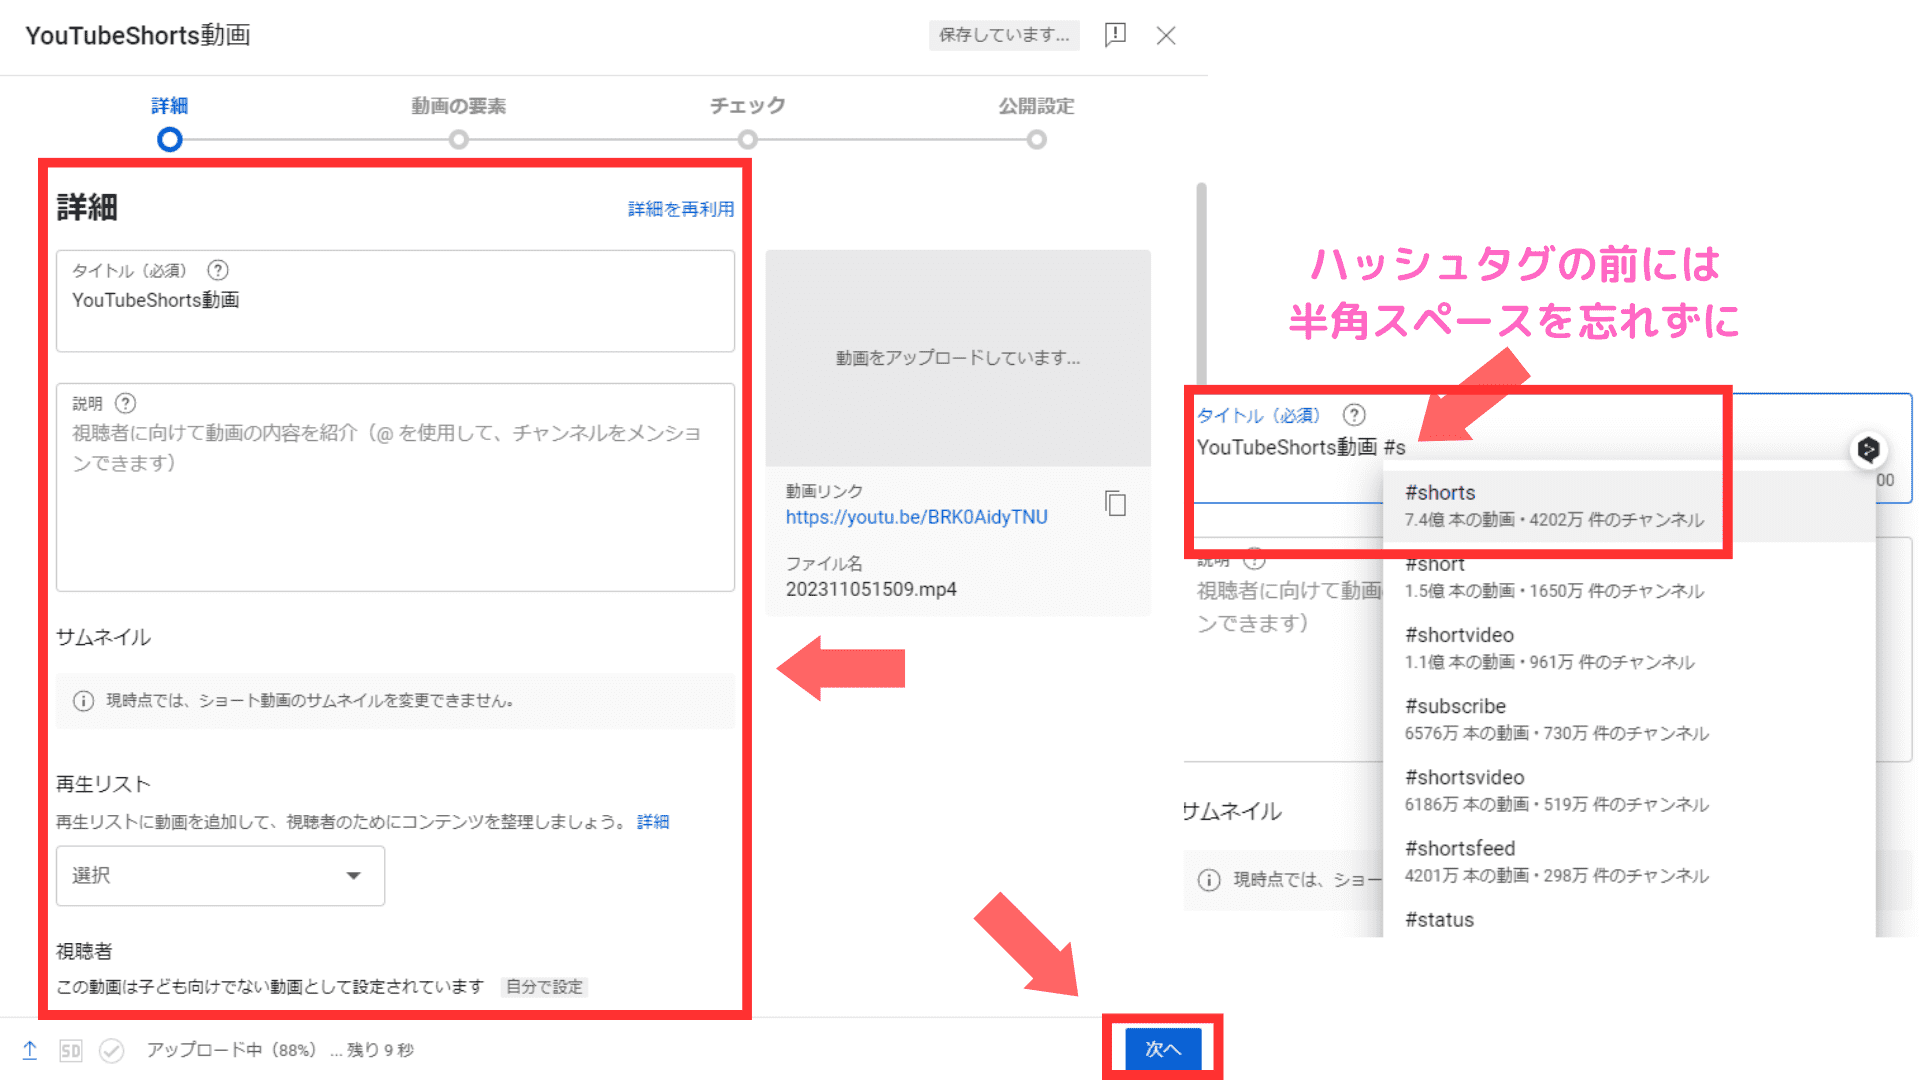1920x1080 pixels.
Task: Click the 詳細を再利用 link
Action: [x=681, y=209]
